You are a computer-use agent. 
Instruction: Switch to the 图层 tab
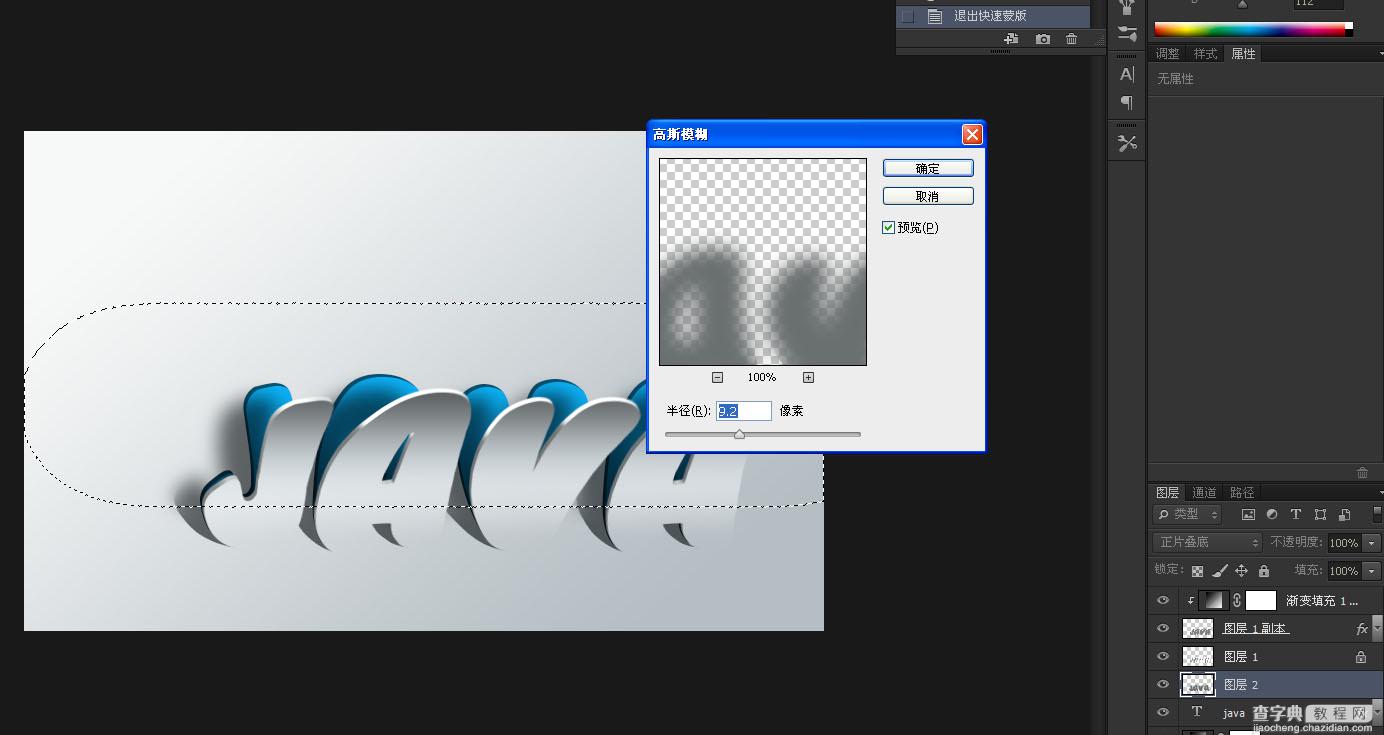[x=1167, y=493]
